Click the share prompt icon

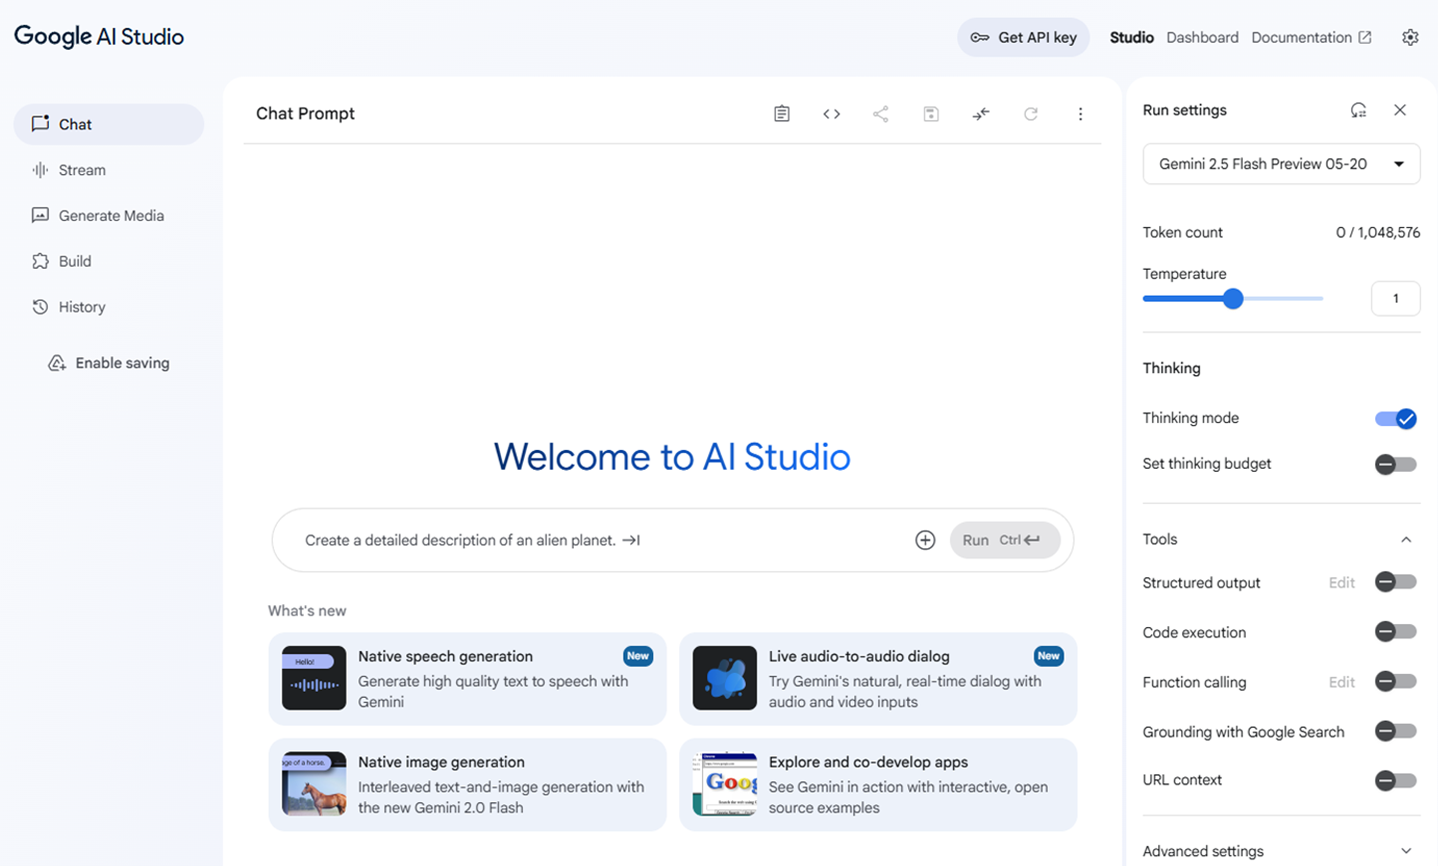point(881,114)
